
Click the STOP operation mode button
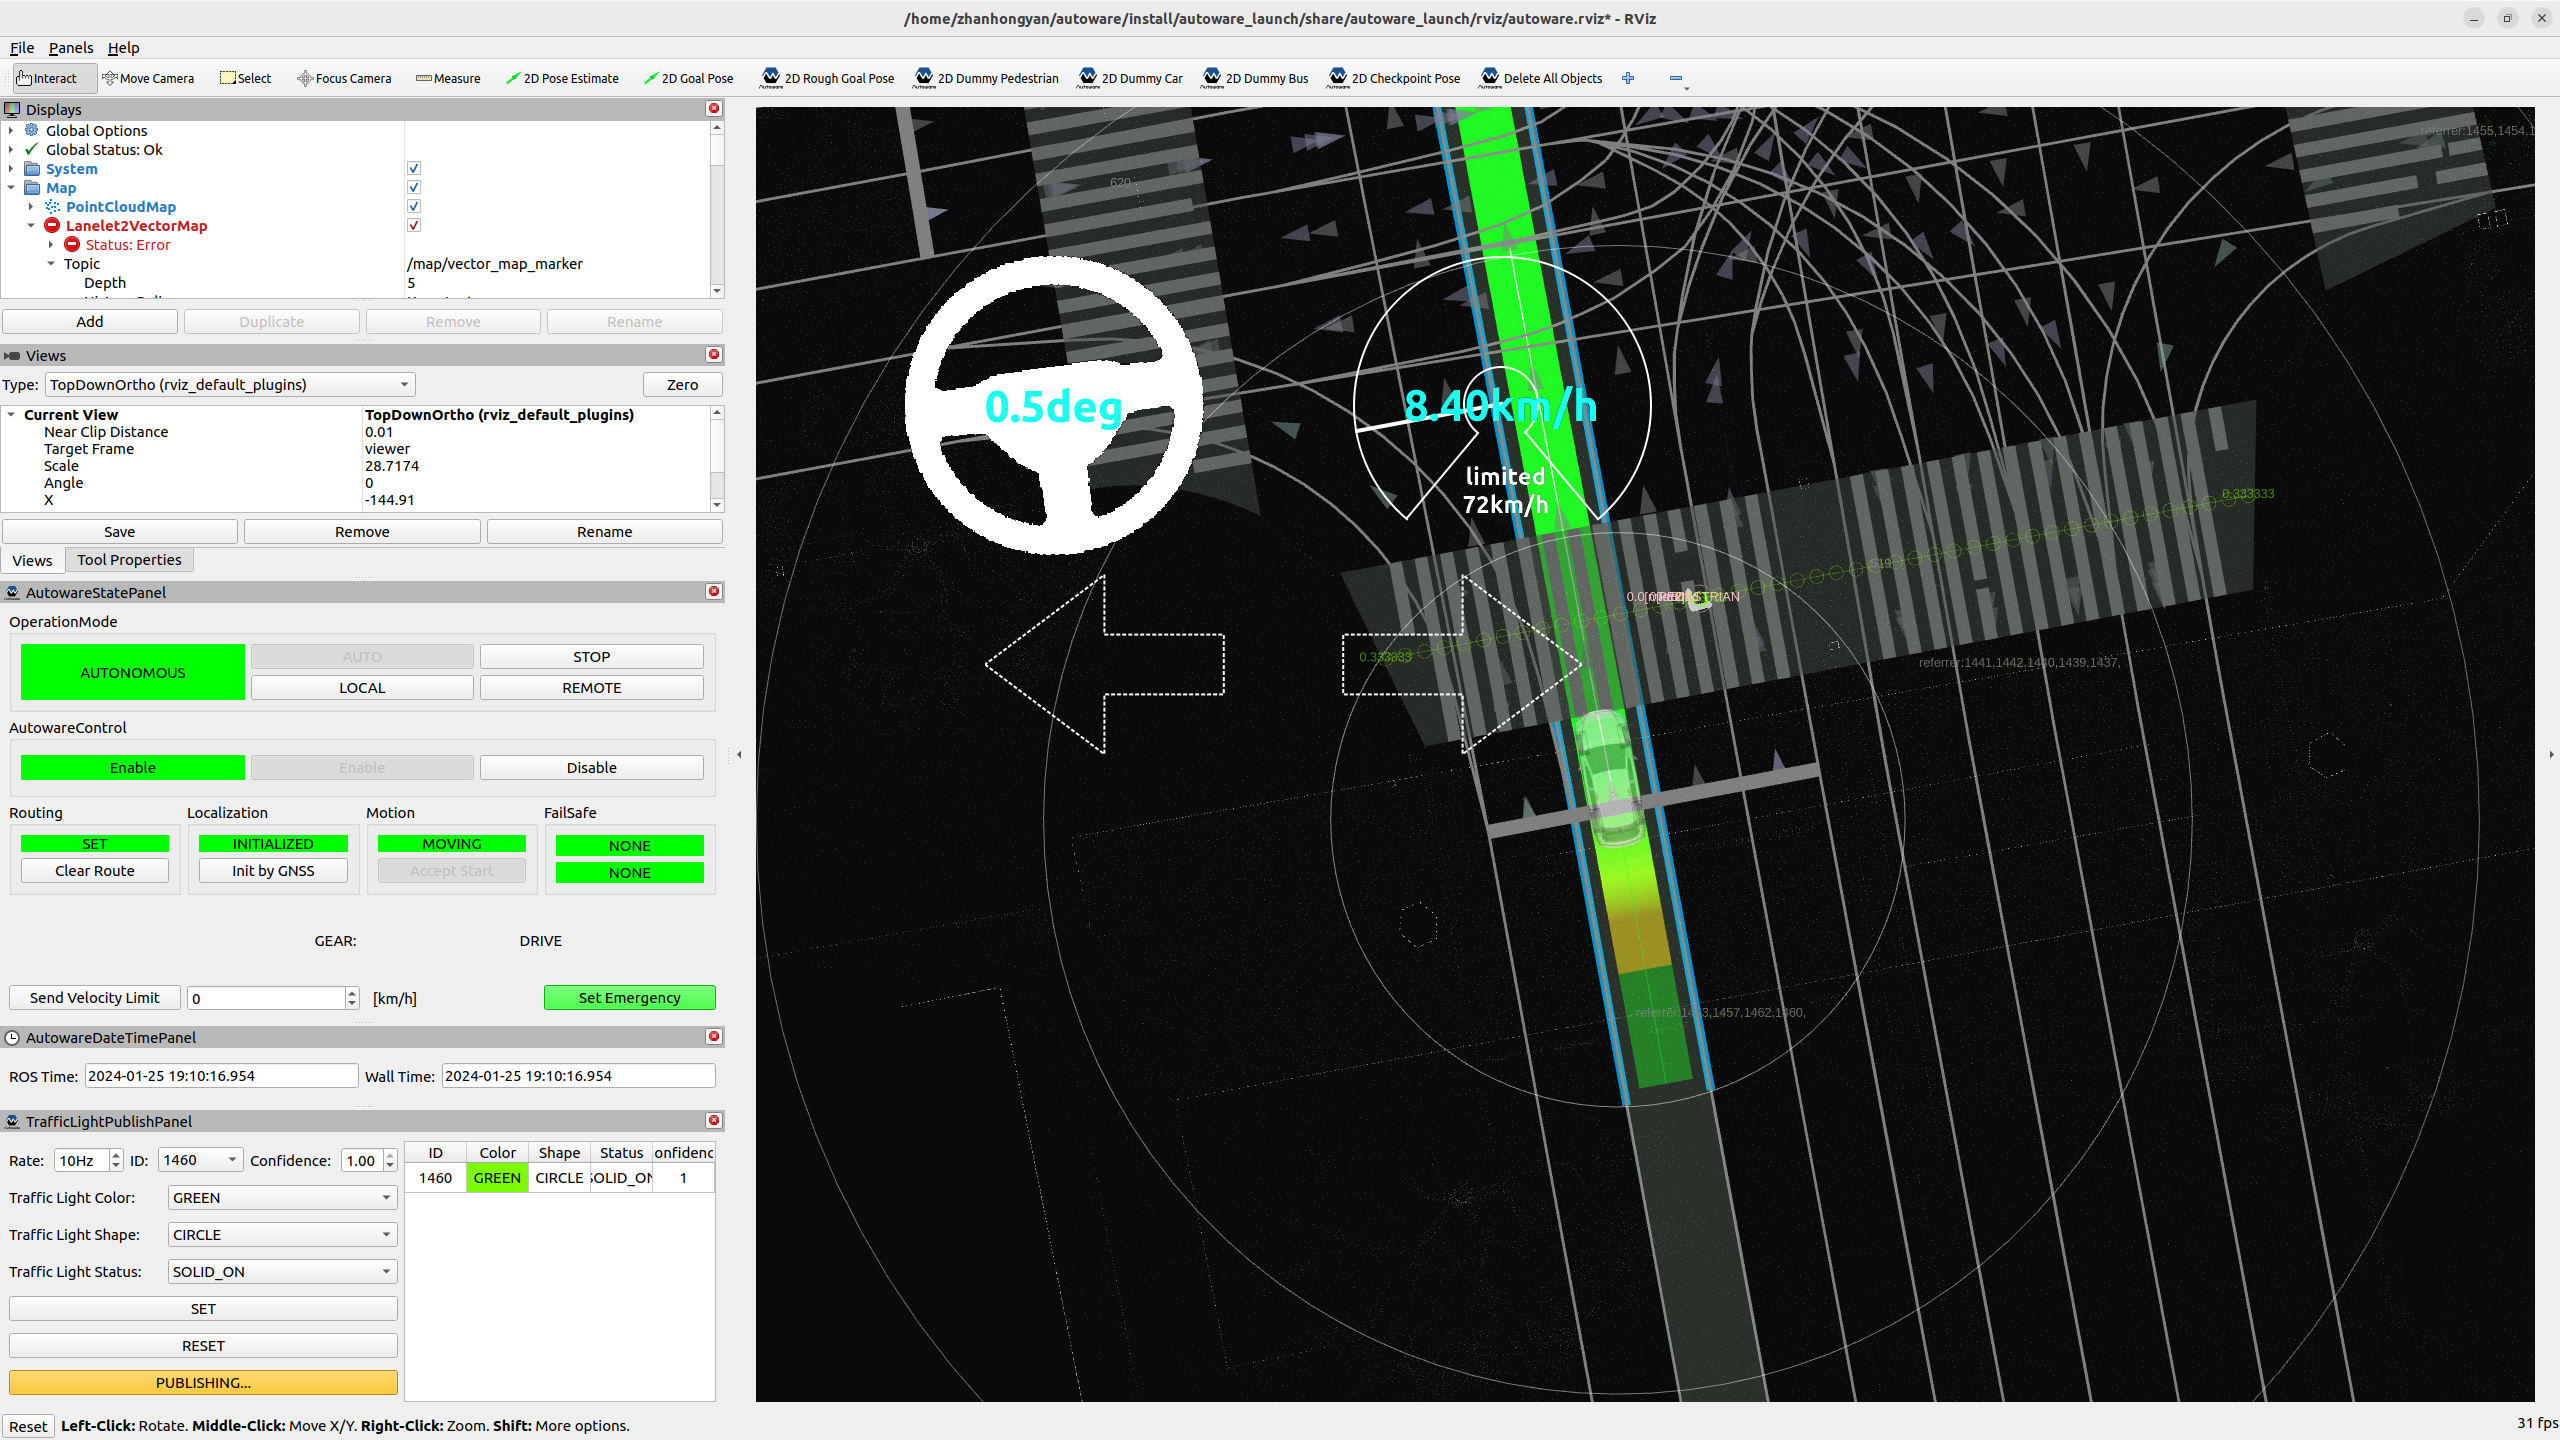pos(591,656)
